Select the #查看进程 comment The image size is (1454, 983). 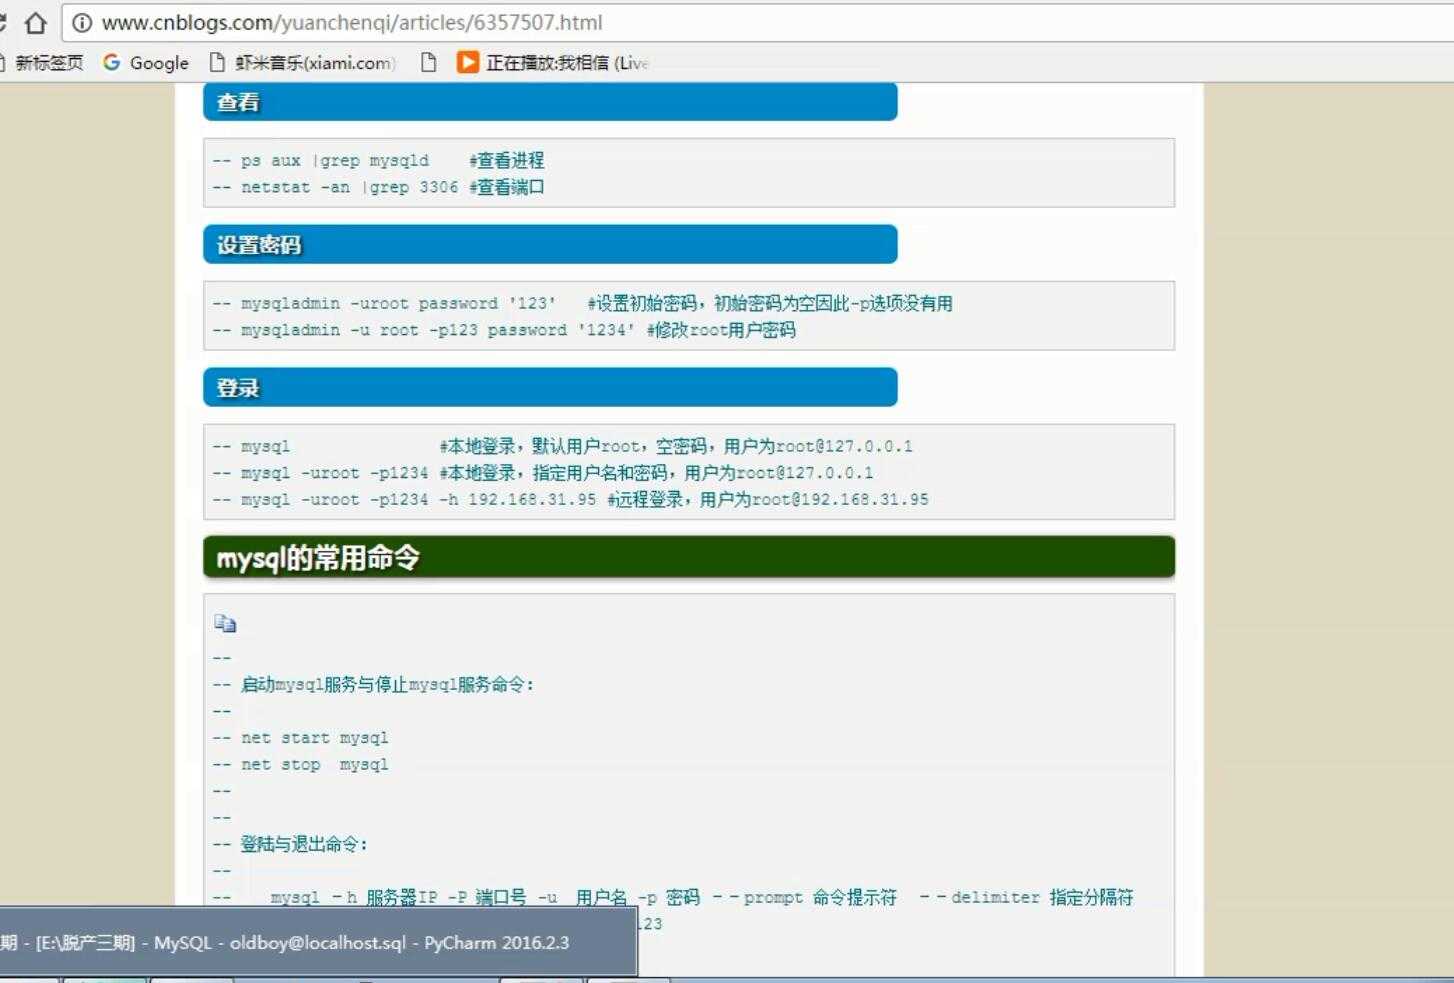click(x=507, y=160)
